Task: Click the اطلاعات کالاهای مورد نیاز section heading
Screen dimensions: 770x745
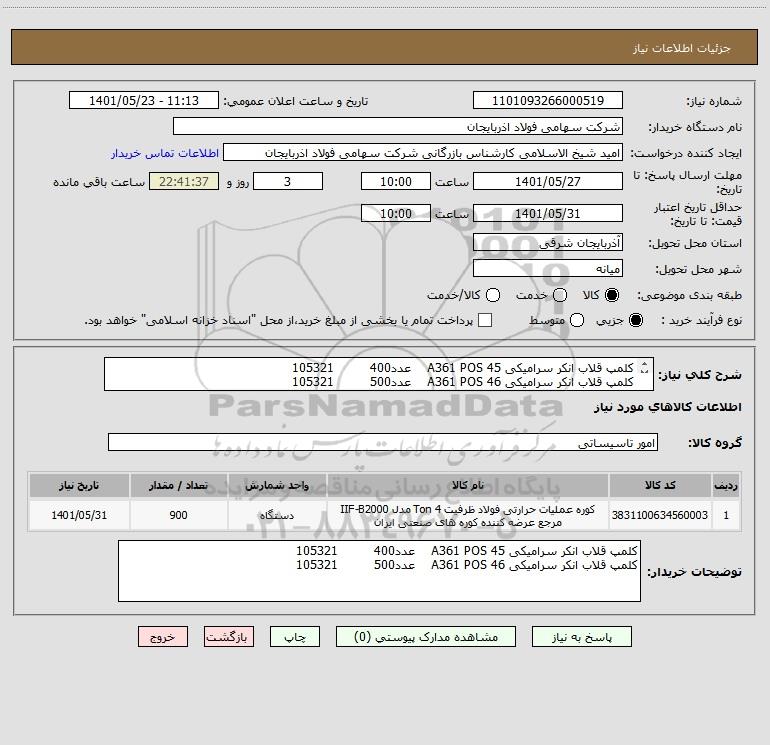Action: tap(667, 407)
